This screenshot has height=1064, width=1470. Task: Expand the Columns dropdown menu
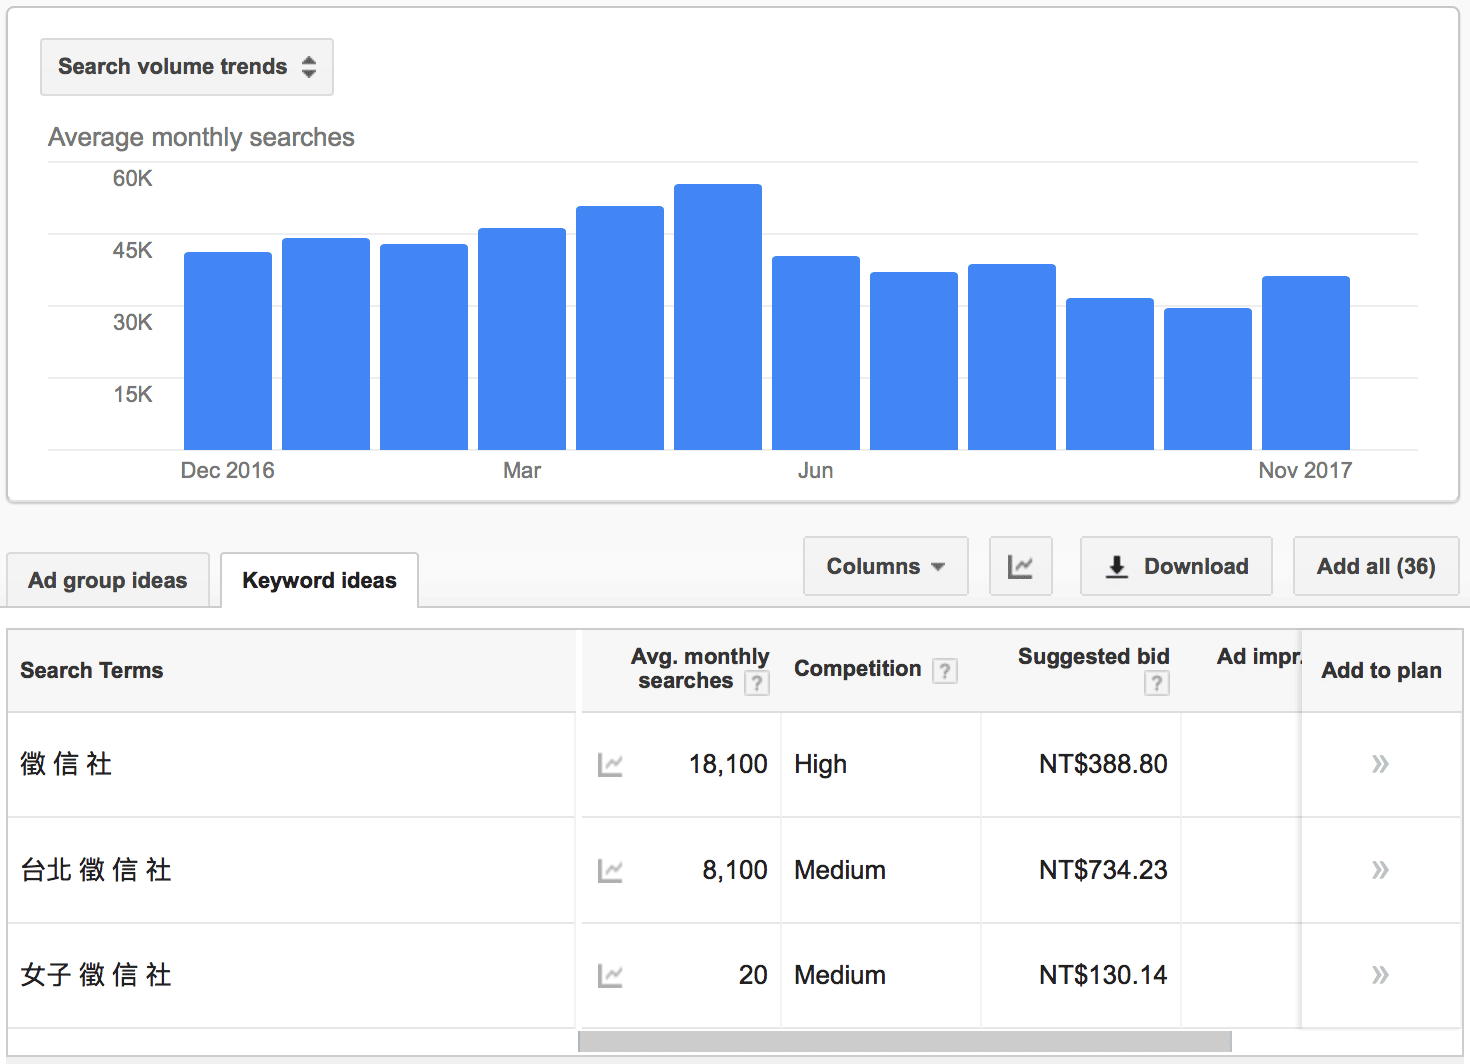(885, 567)
